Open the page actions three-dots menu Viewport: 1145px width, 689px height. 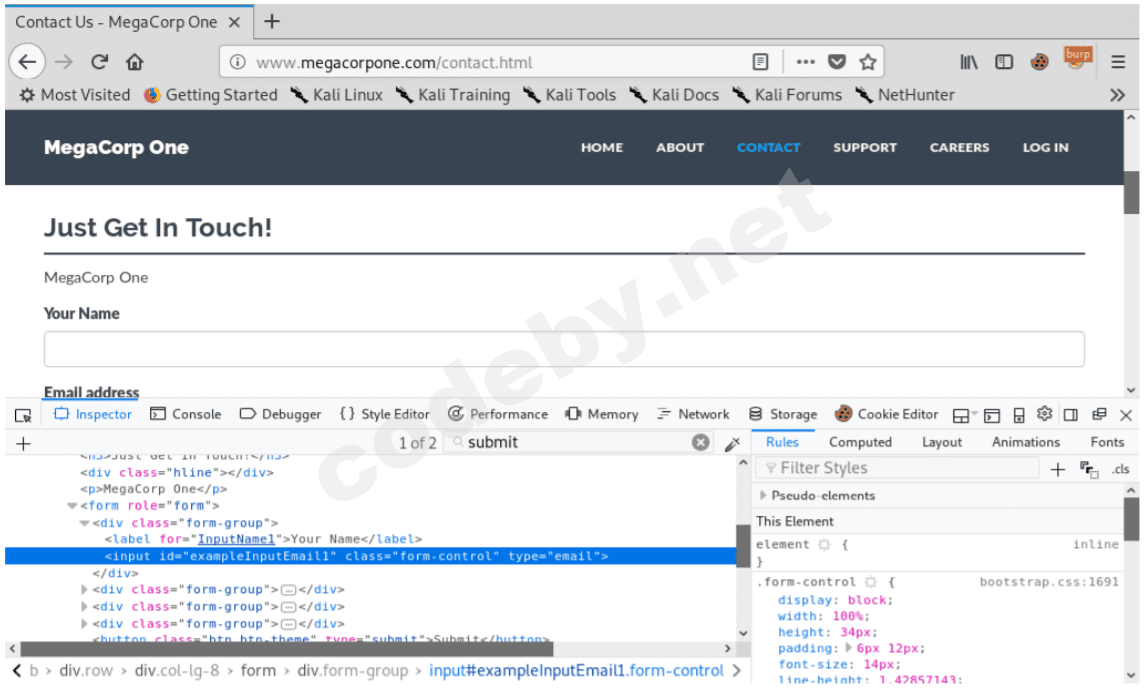click(x=805, y=62)
